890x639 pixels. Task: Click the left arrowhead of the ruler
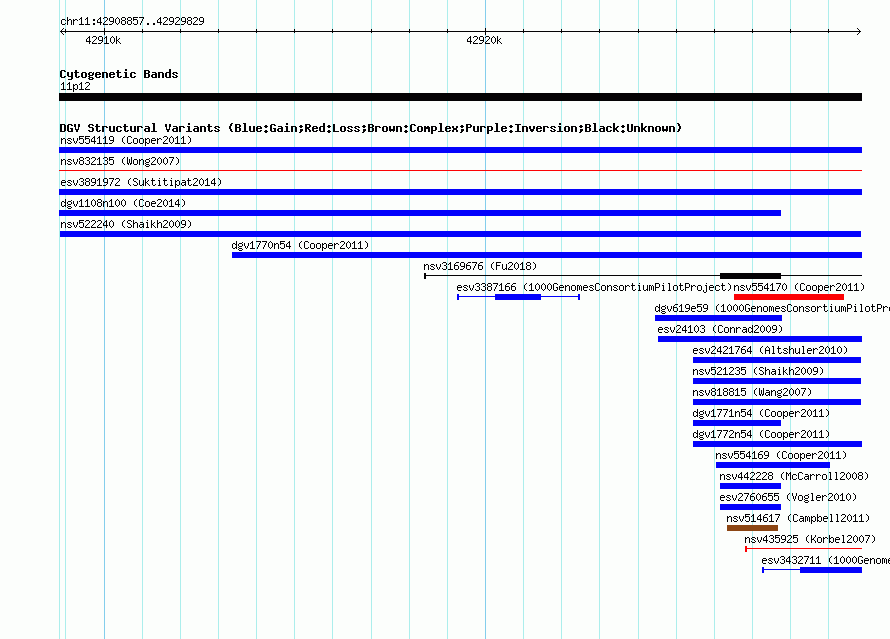point(62,31)
